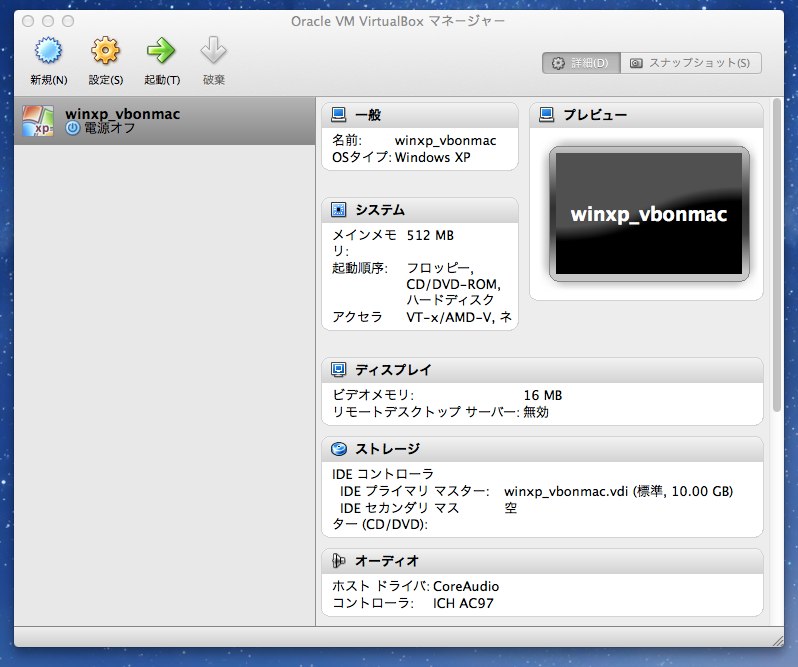Click the window resize grip at bottom corner
This screenshot has height=667, width=798.
tap(778, 641)
